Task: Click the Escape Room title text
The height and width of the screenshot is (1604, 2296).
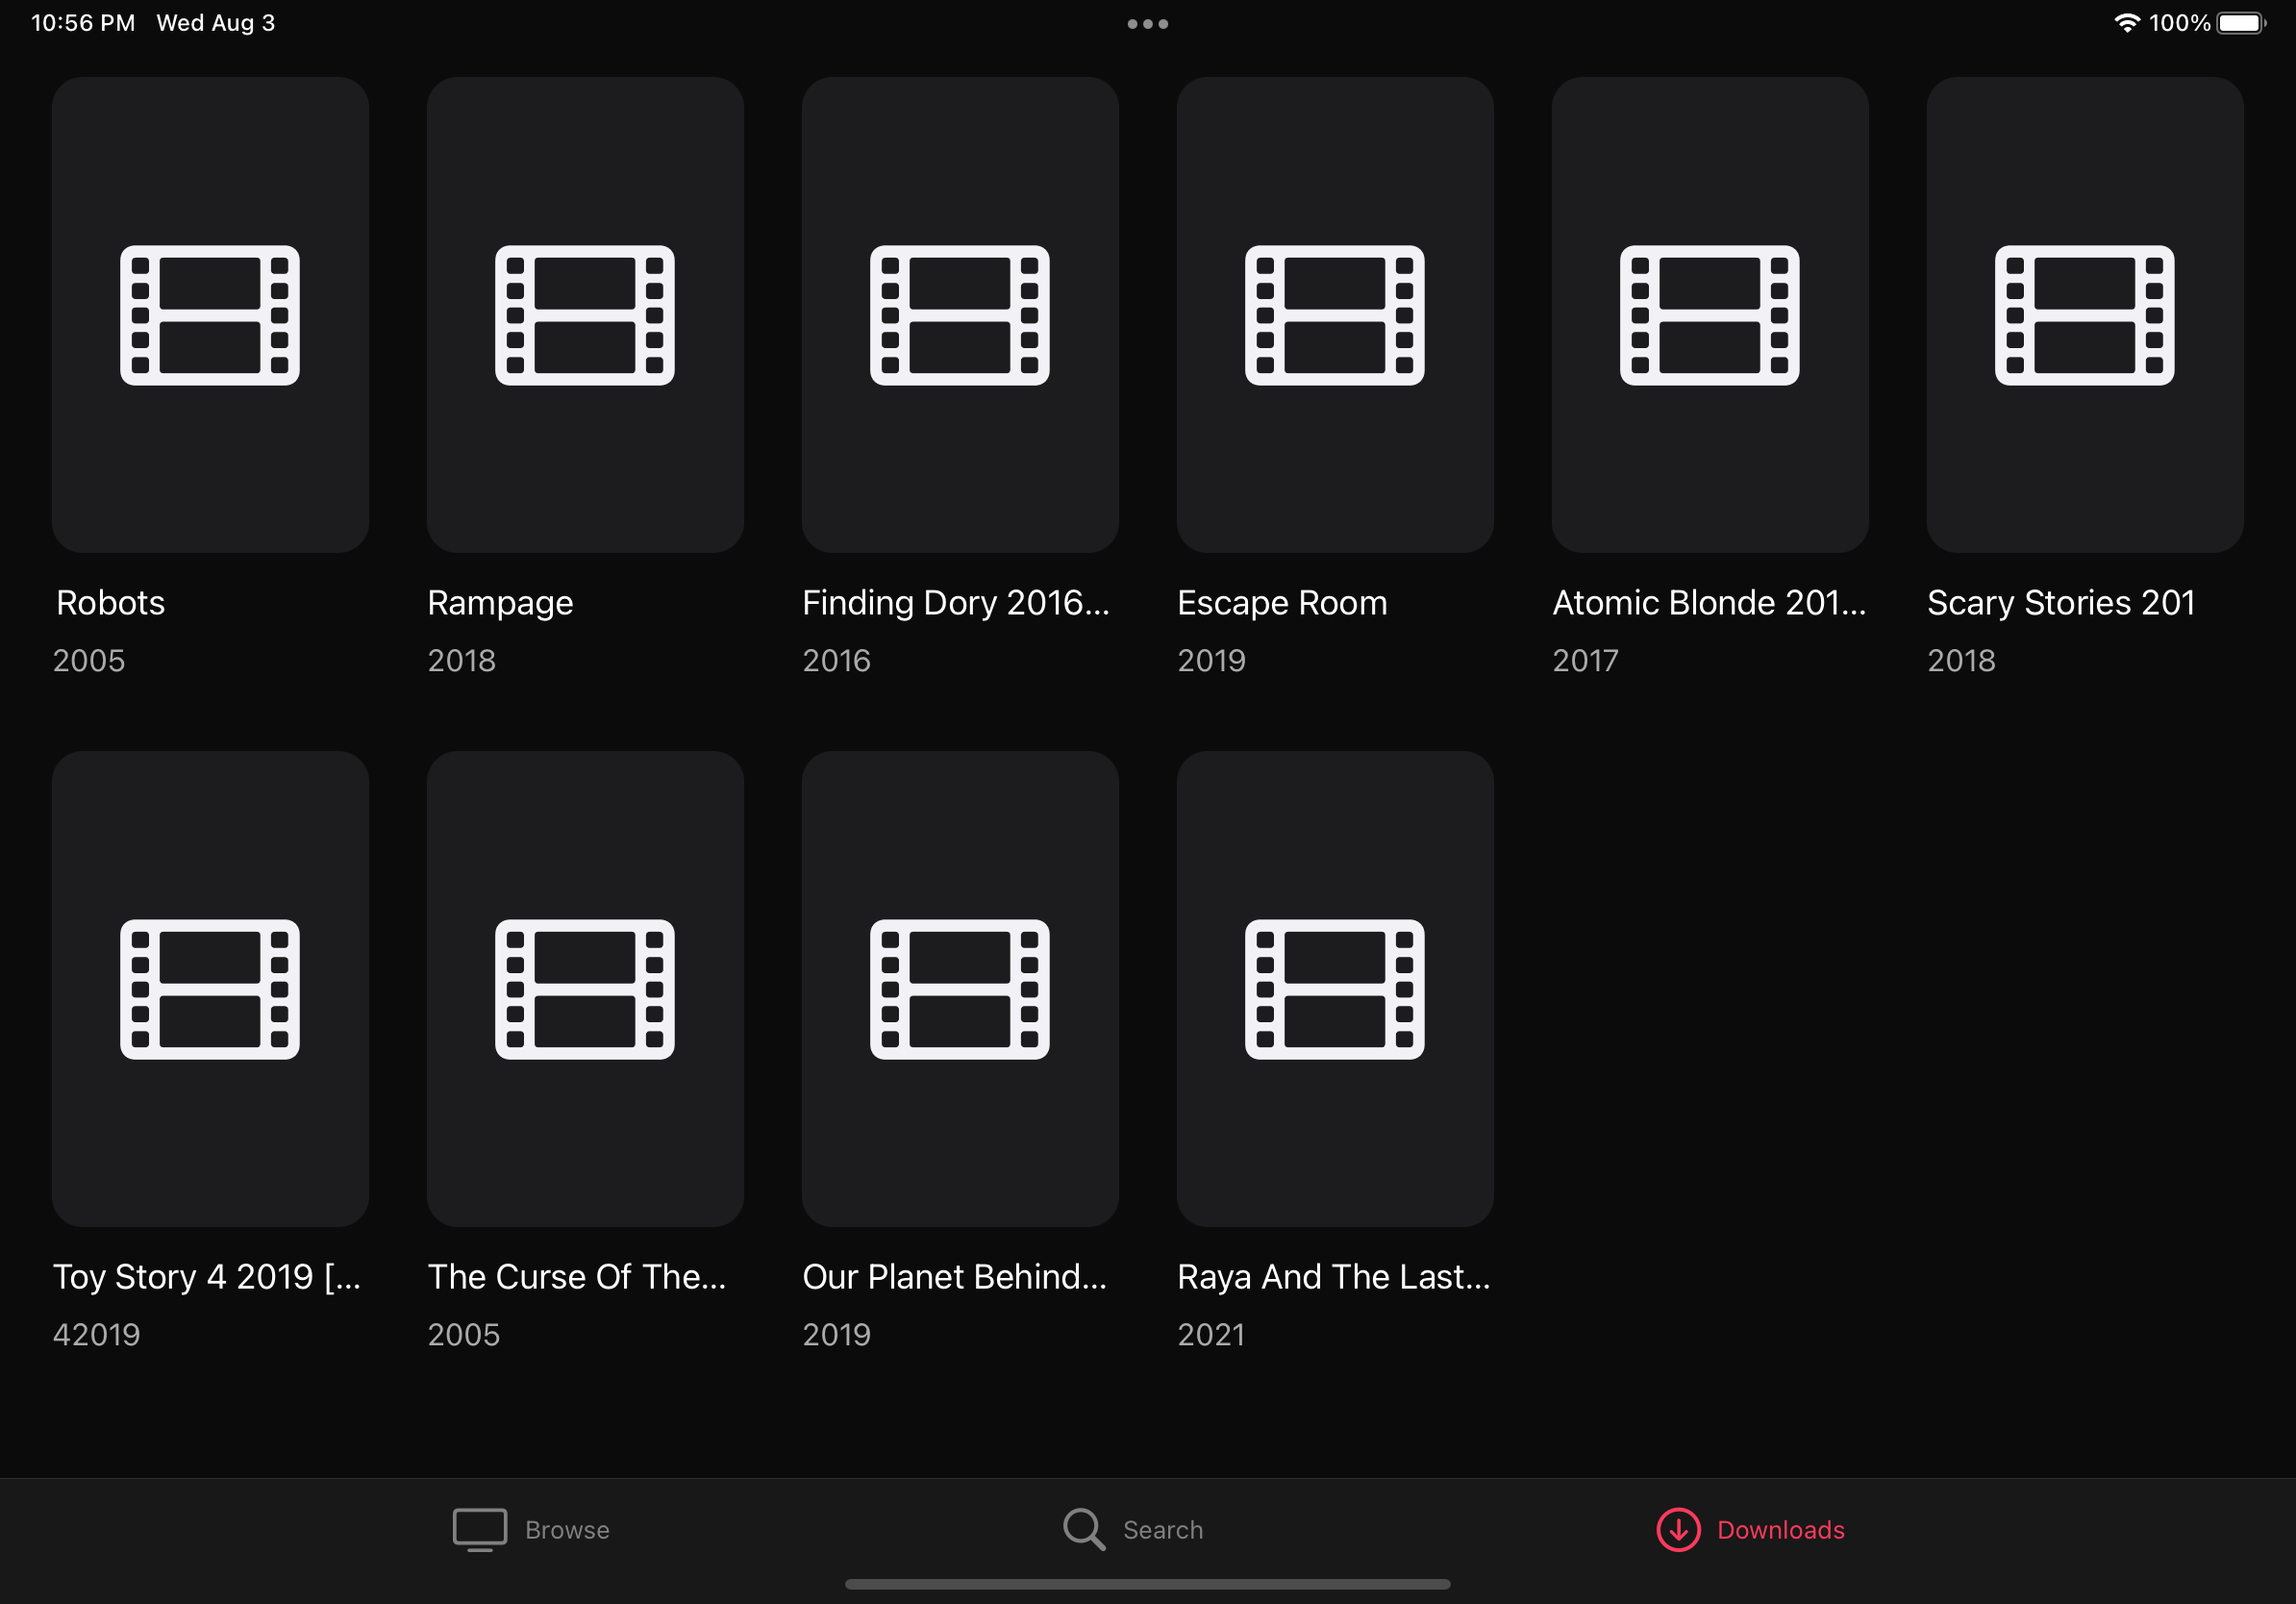Action: point(1282,603)
